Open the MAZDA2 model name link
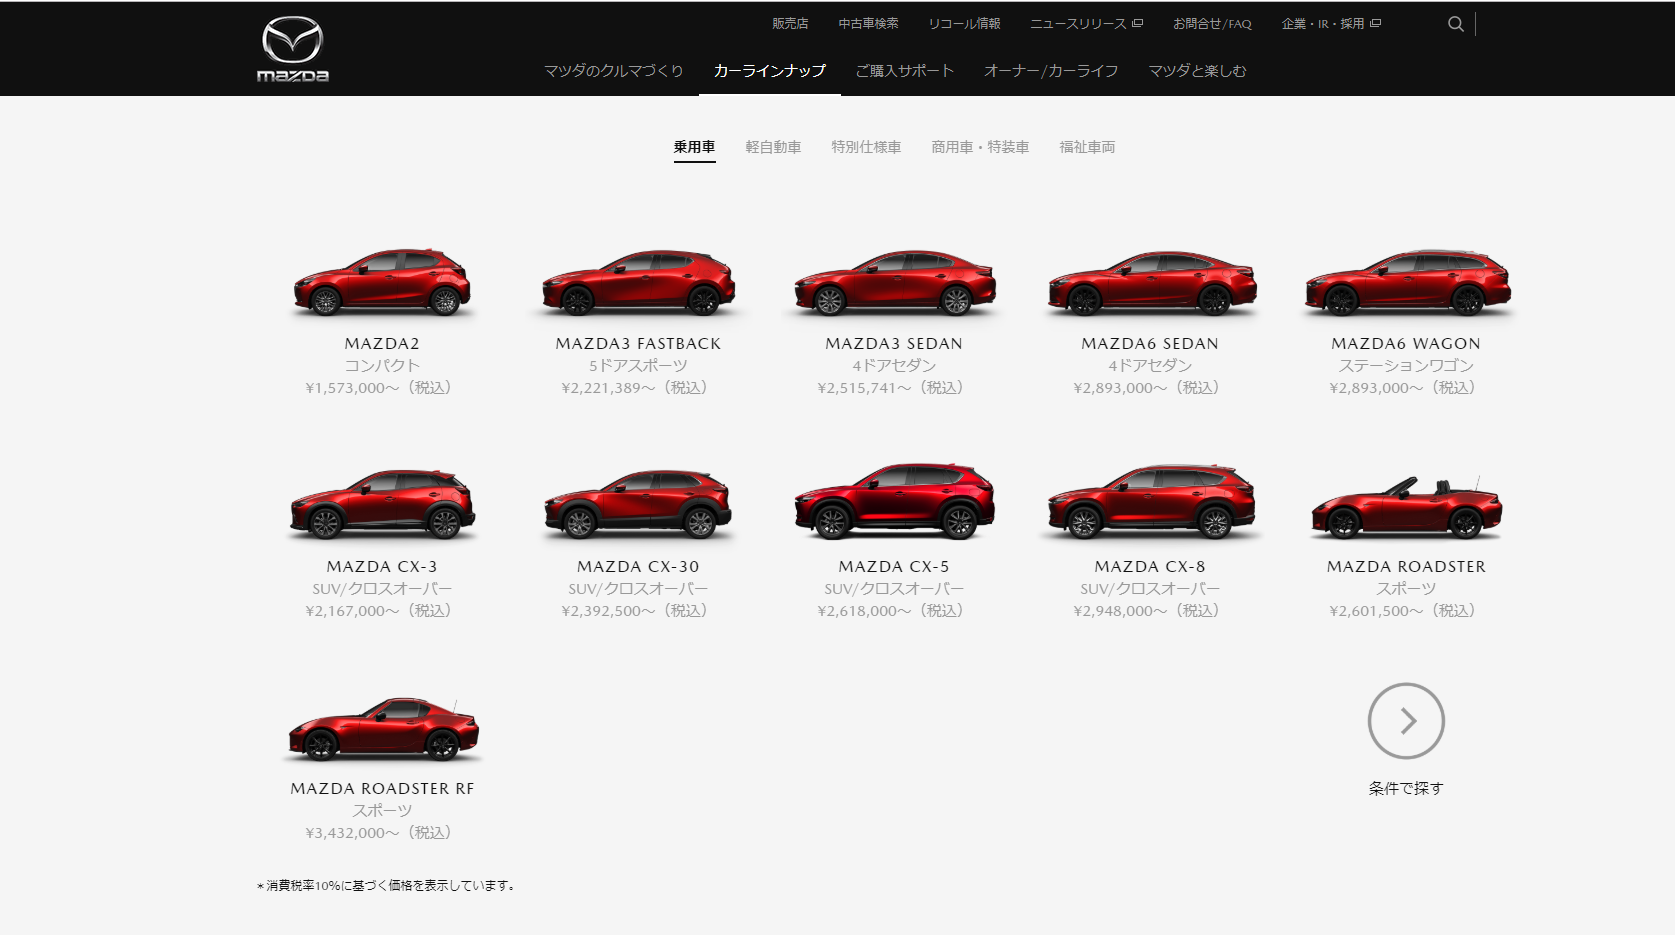 382,344
